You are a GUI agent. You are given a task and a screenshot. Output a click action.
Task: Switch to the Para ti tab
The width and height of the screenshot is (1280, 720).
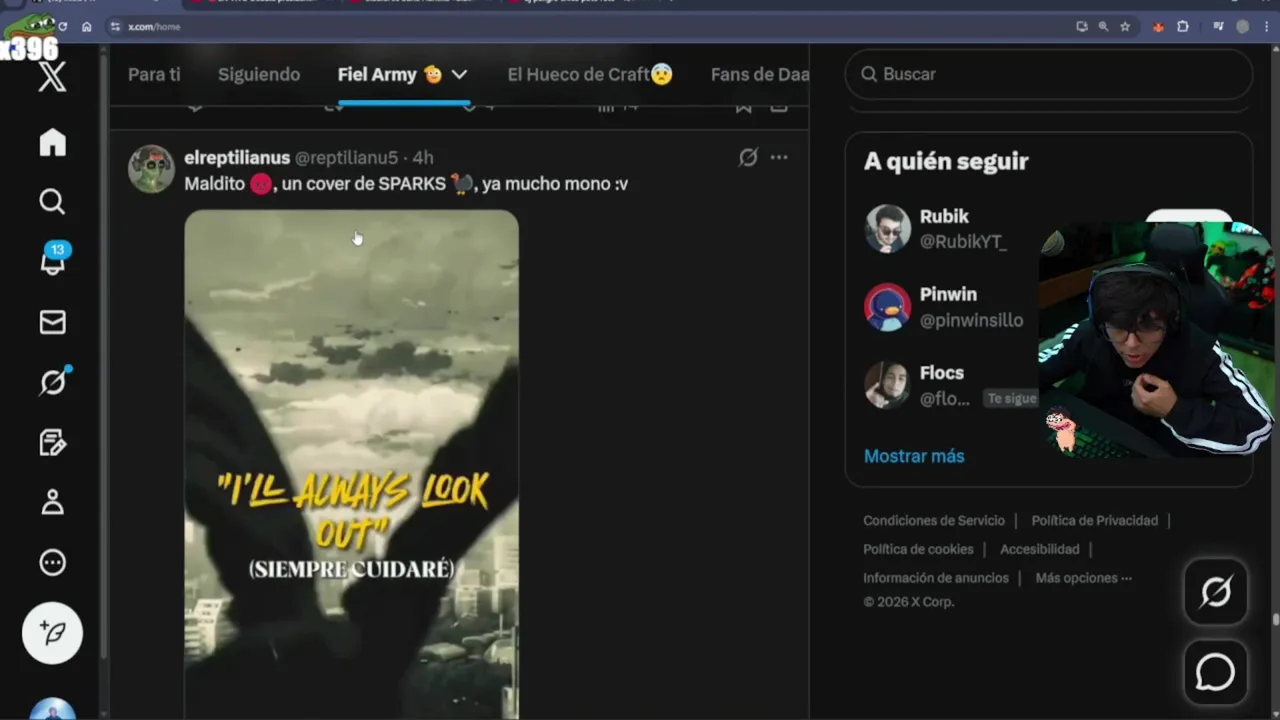pos(154,74)
